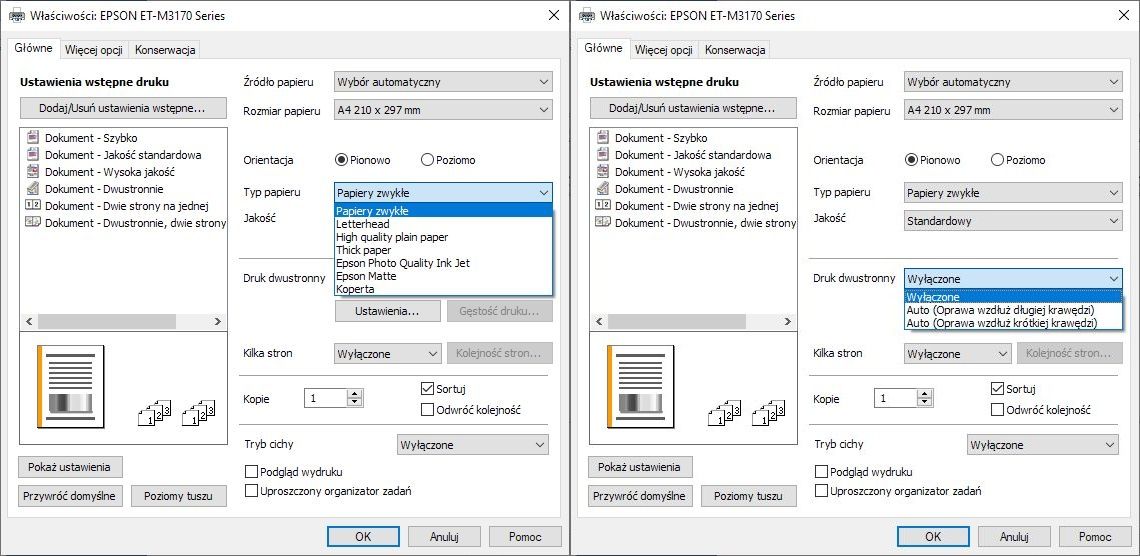Select Dokument - Szybko preset icon in right window
Screen dimensions: 1140x556
point(603,137)
